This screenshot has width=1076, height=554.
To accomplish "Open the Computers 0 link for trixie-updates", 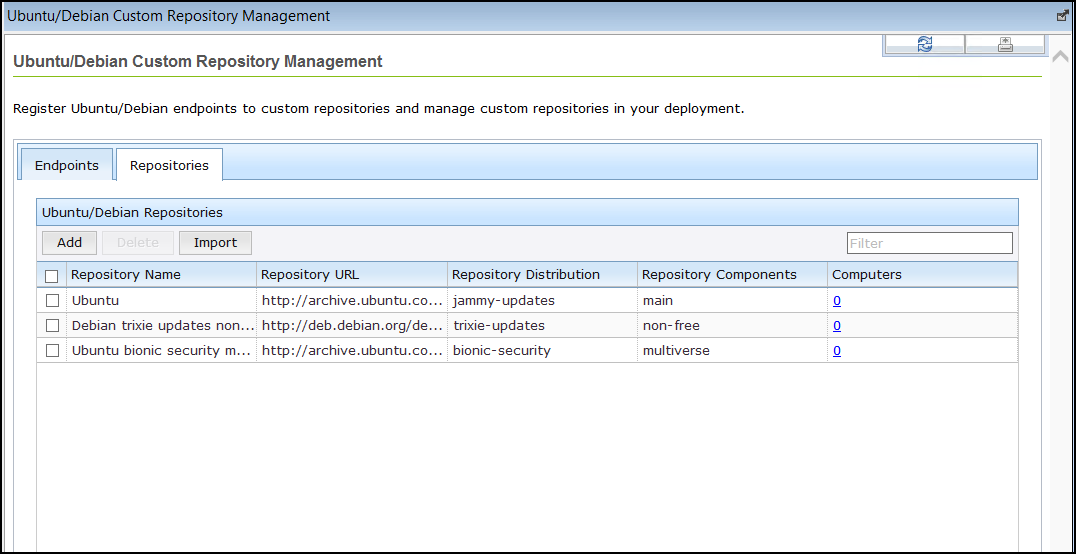I will pyautogui.click(x=837, y=325).
